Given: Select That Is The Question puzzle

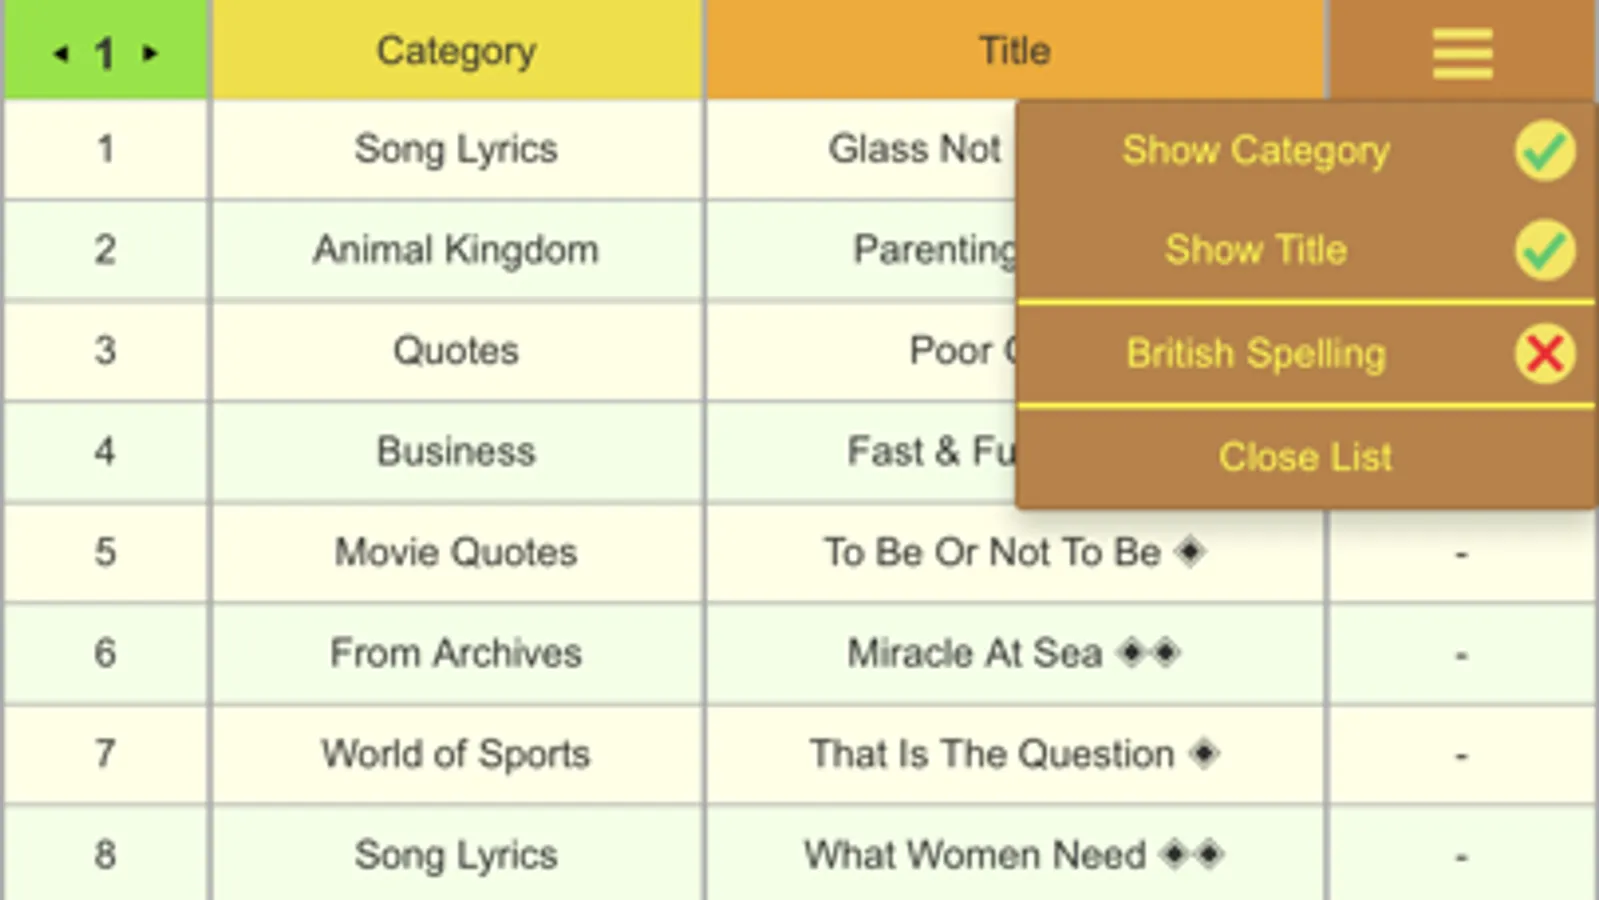Looking at the screenshot, I should click(x=992, y=754).
